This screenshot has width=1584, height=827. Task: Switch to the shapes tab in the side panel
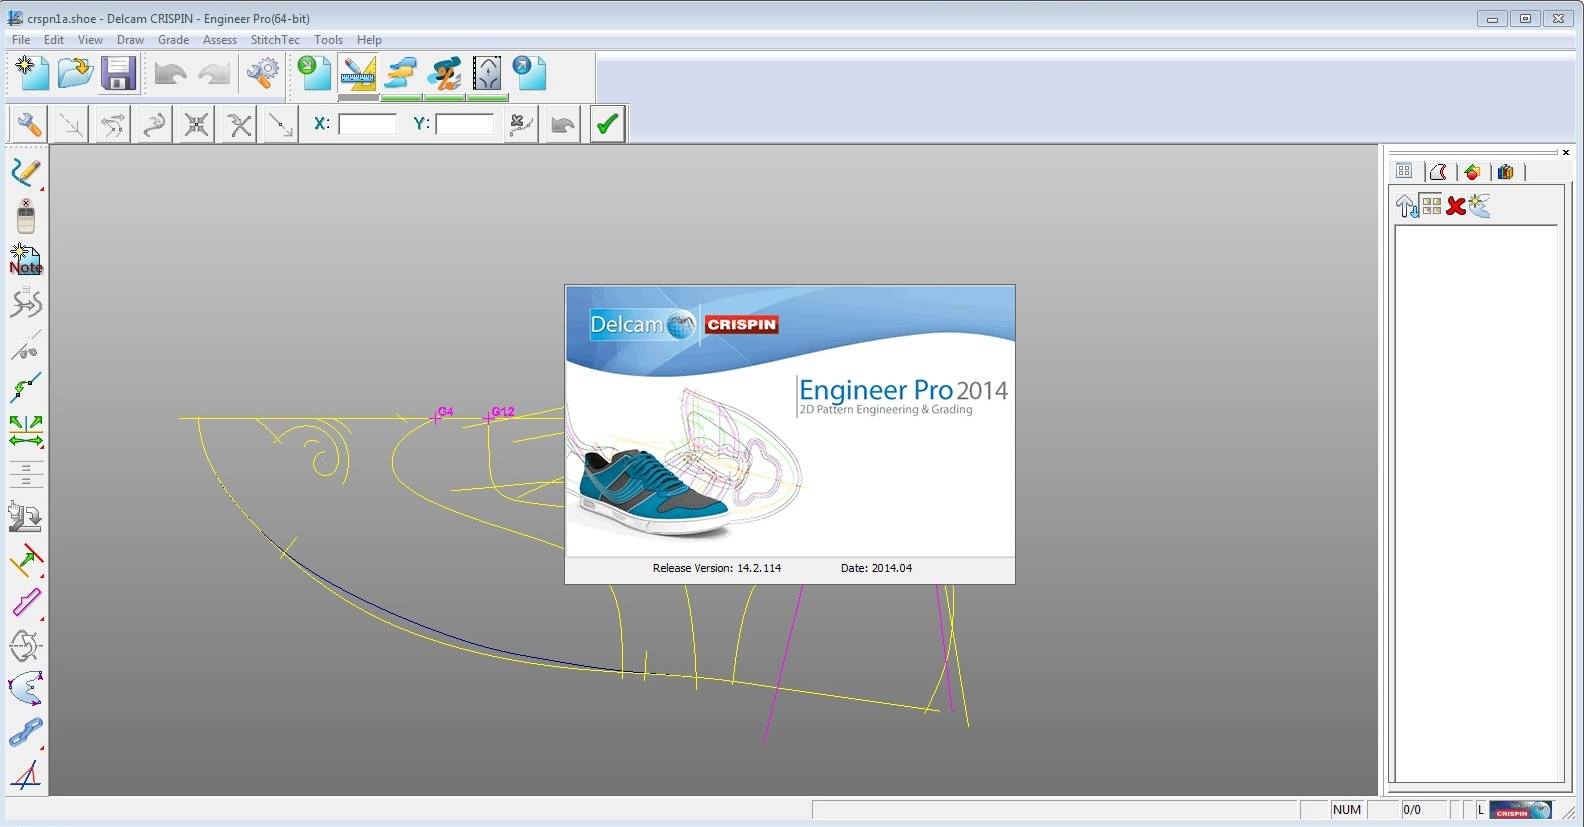tap(1472, 172)
